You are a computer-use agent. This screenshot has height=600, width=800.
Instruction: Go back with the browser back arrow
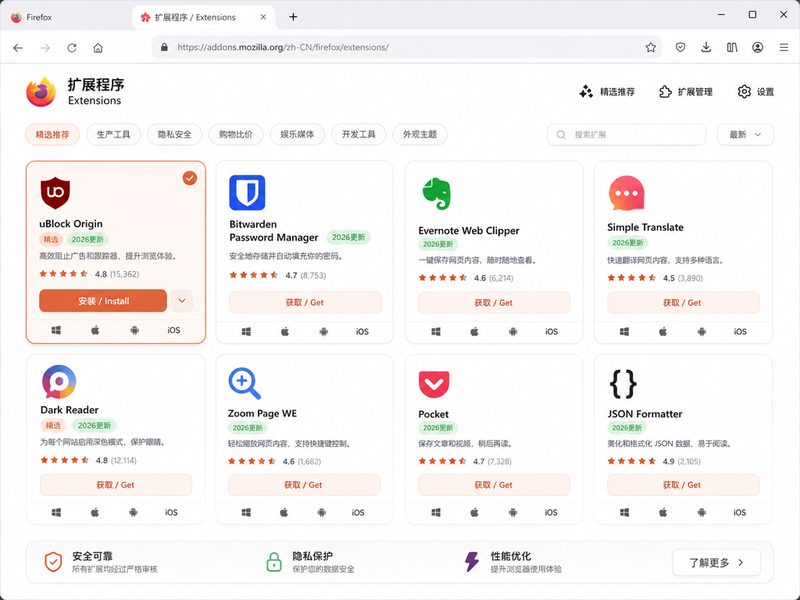pos(18,47)
